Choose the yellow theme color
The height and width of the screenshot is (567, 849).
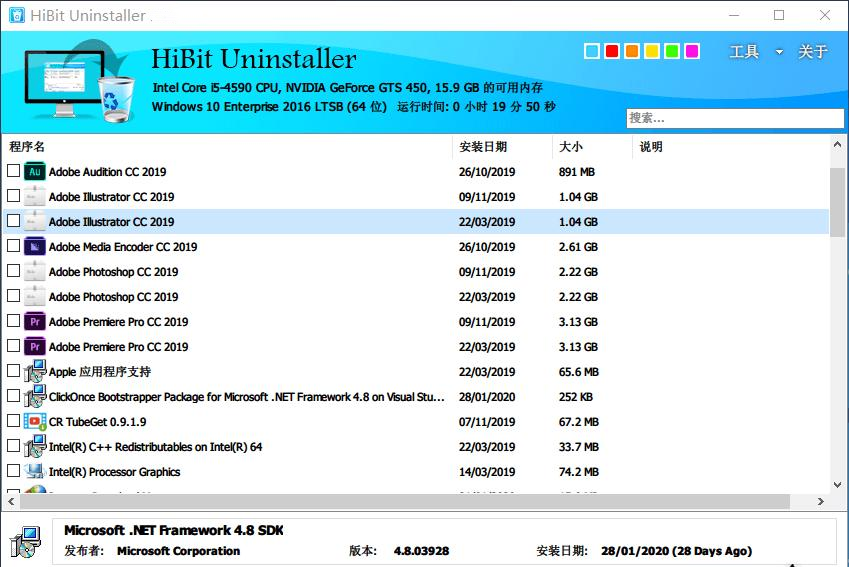(652, 51)
